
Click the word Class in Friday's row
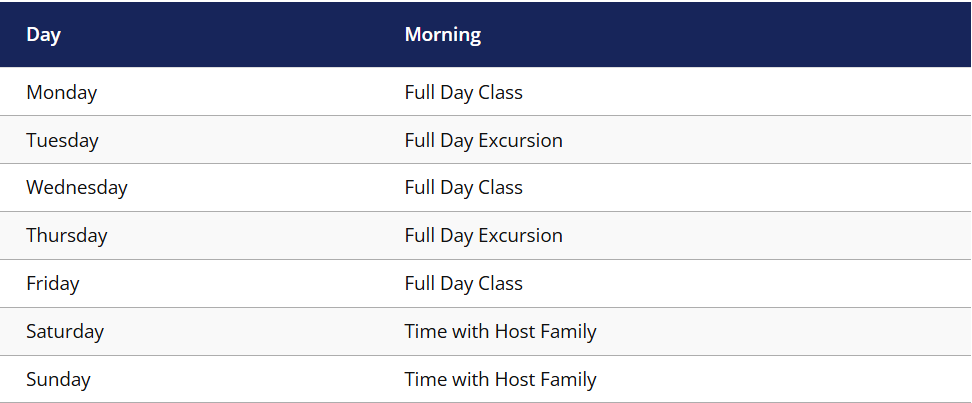500,284
